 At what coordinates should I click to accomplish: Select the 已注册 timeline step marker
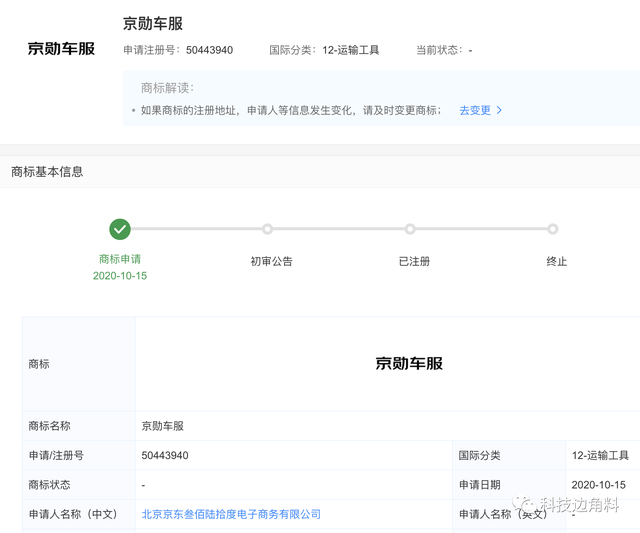[x=410, y=229]
